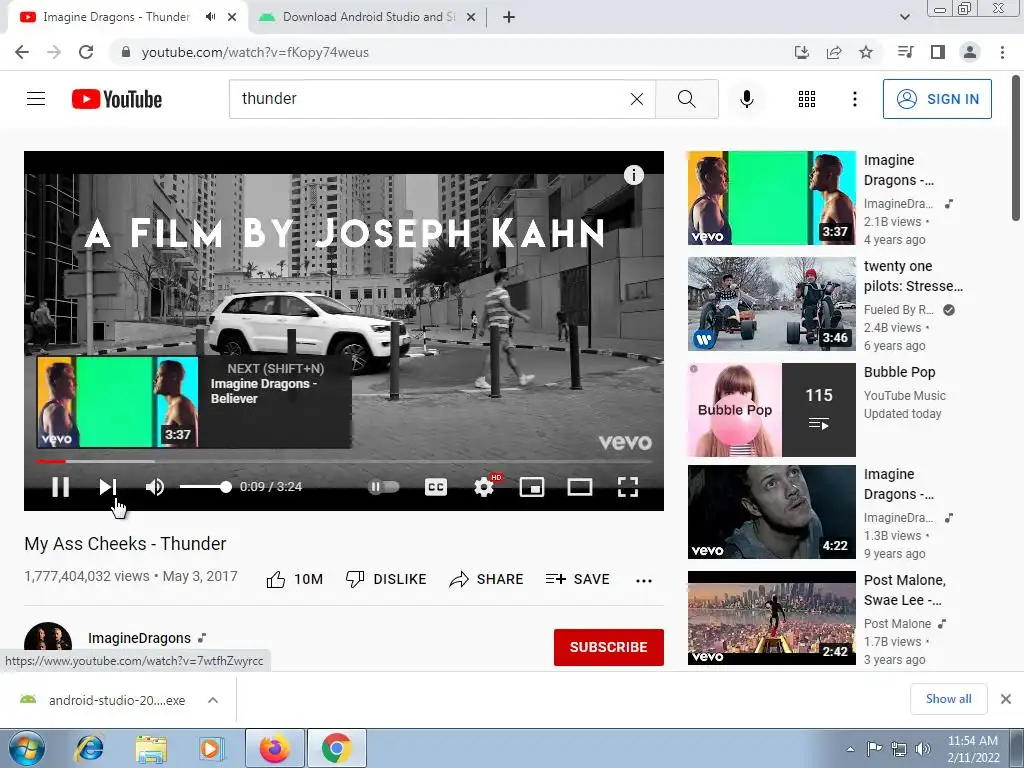Switch to theater mode icon

point(580,487)
